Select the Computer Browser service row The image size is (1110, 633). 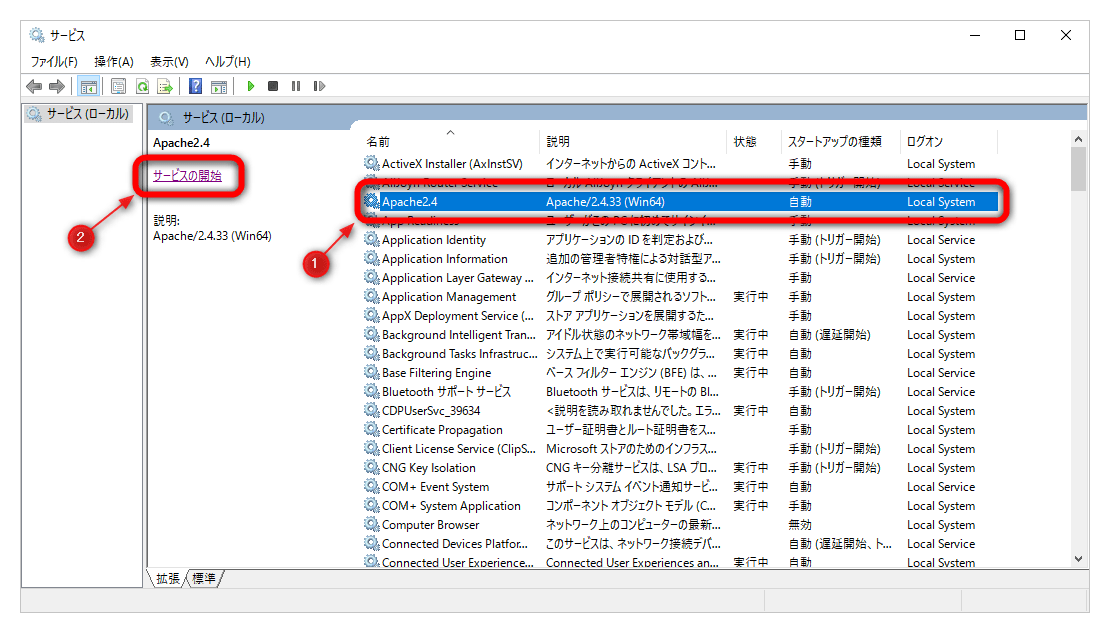coord(429,524)
